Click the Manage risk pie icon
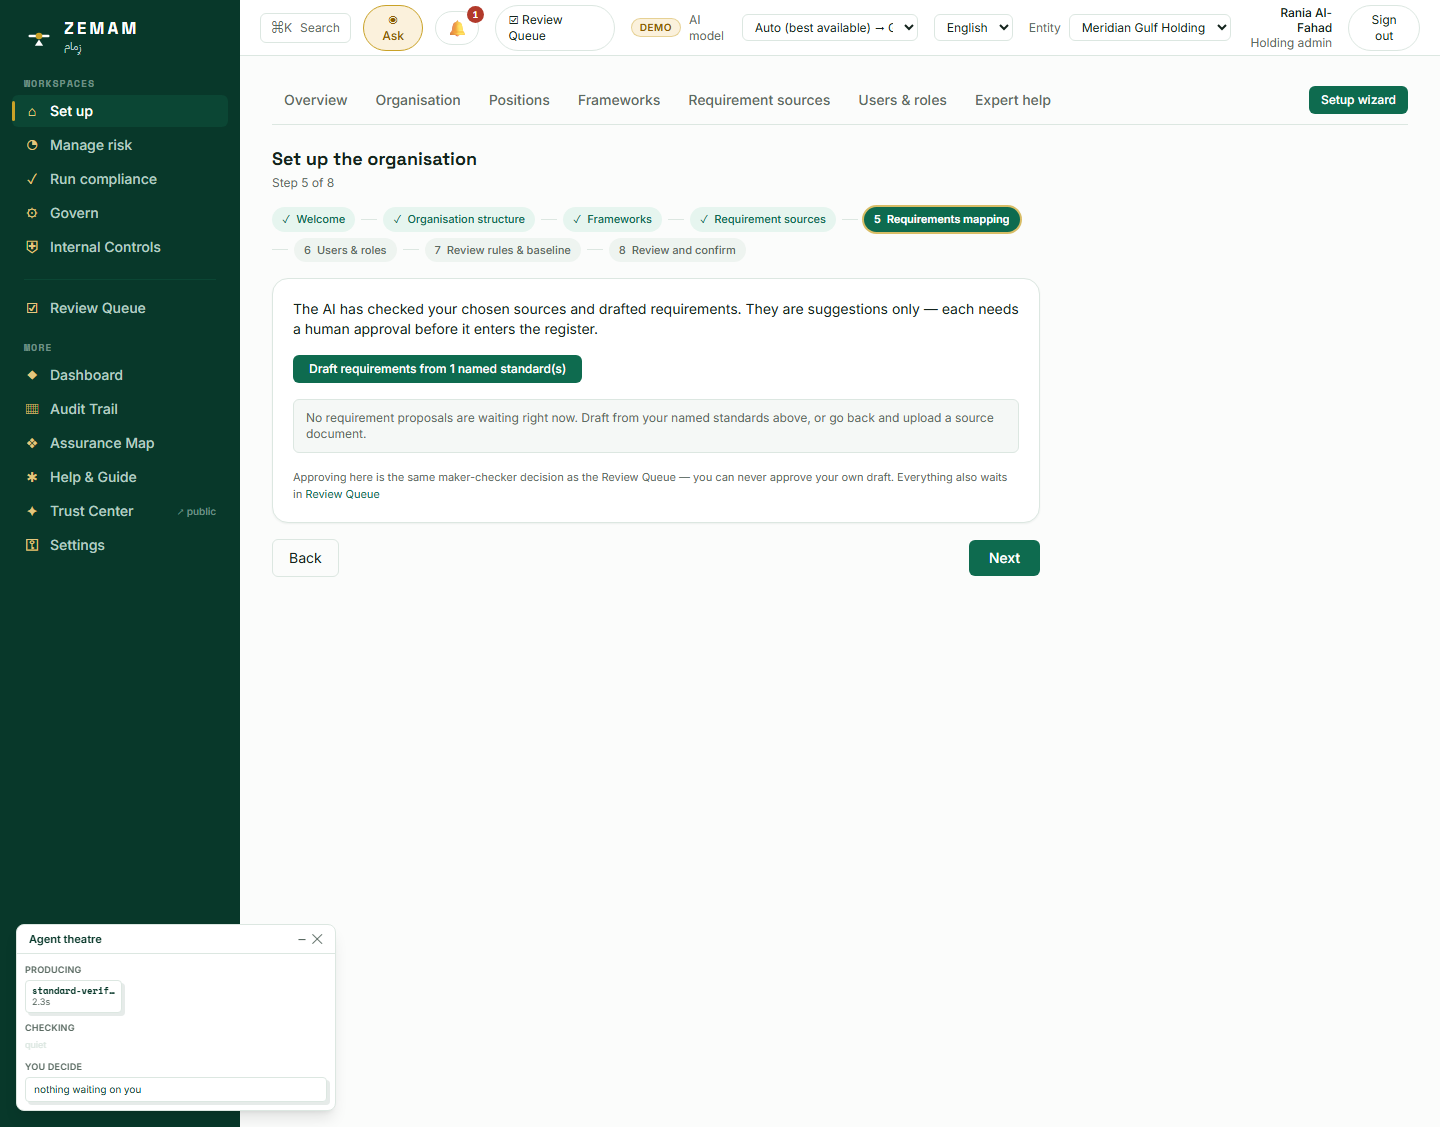Image resolution: width=1440 pixels, height=1127 pixels. pyautogui.click(x=32, y=145)
